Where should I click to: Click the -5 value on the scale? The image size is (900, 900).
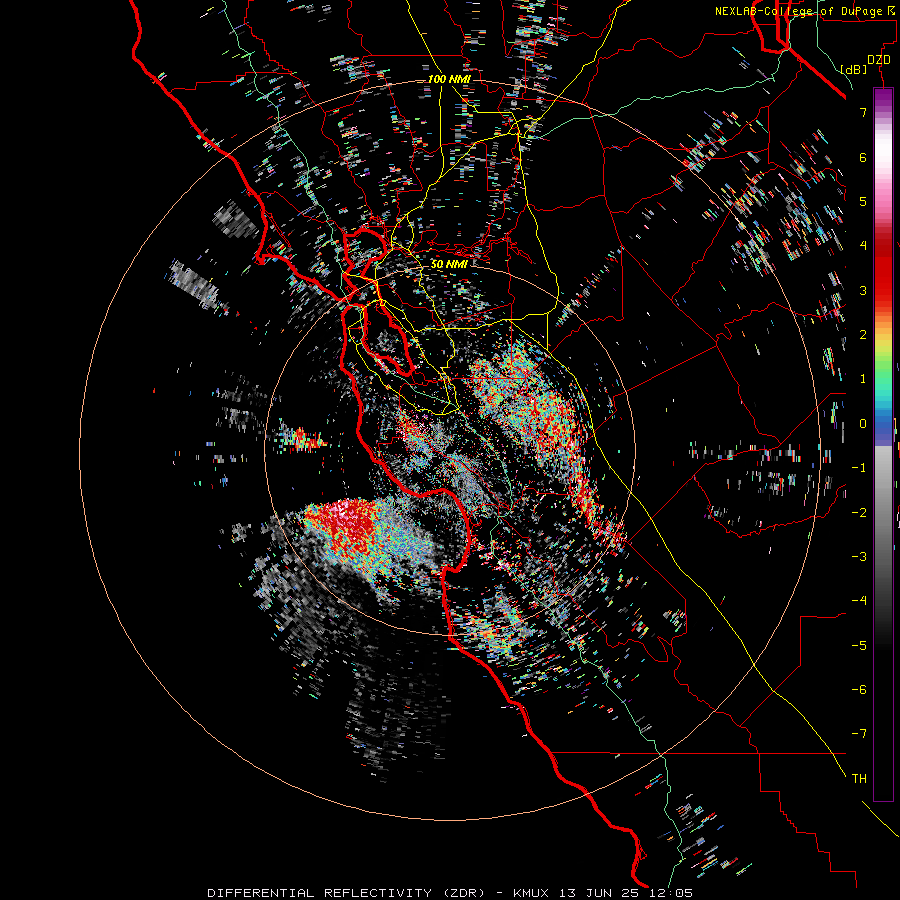pos(859,645)
